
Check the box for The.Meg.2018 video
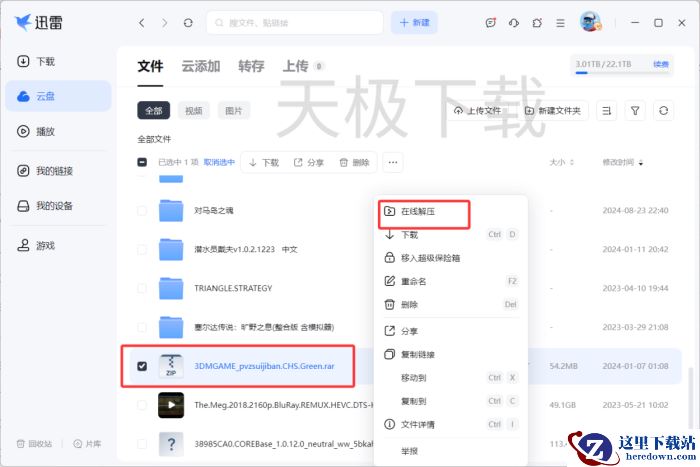142,405
